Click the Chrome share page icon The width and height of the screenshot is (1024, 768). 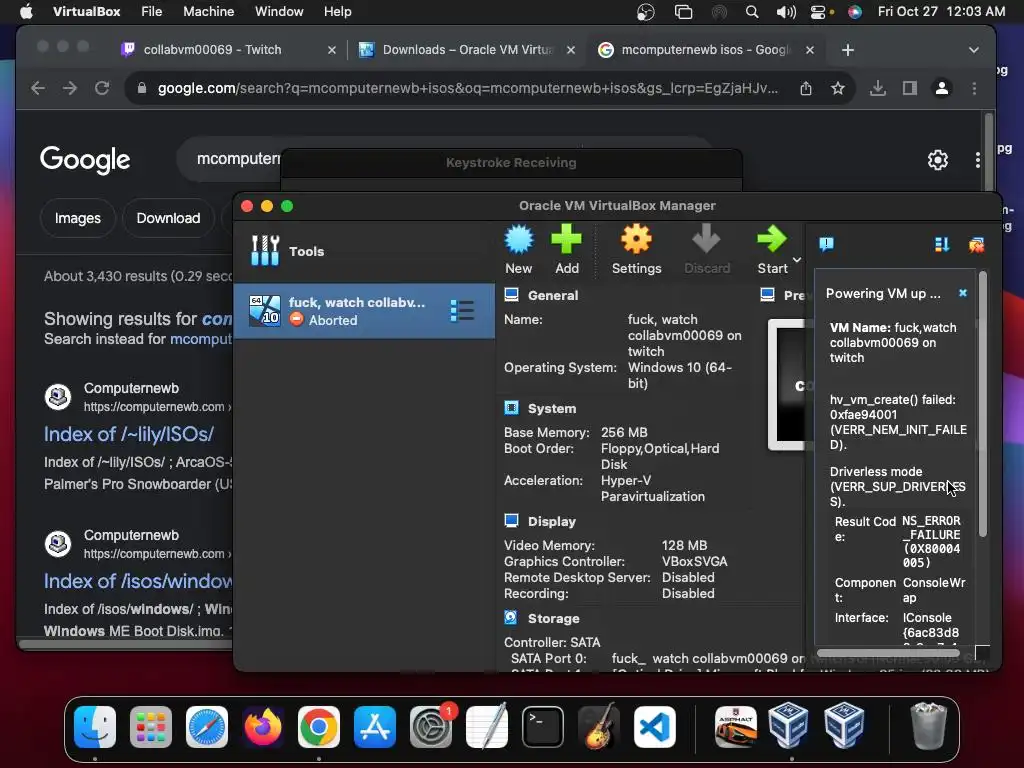point(806,88)
